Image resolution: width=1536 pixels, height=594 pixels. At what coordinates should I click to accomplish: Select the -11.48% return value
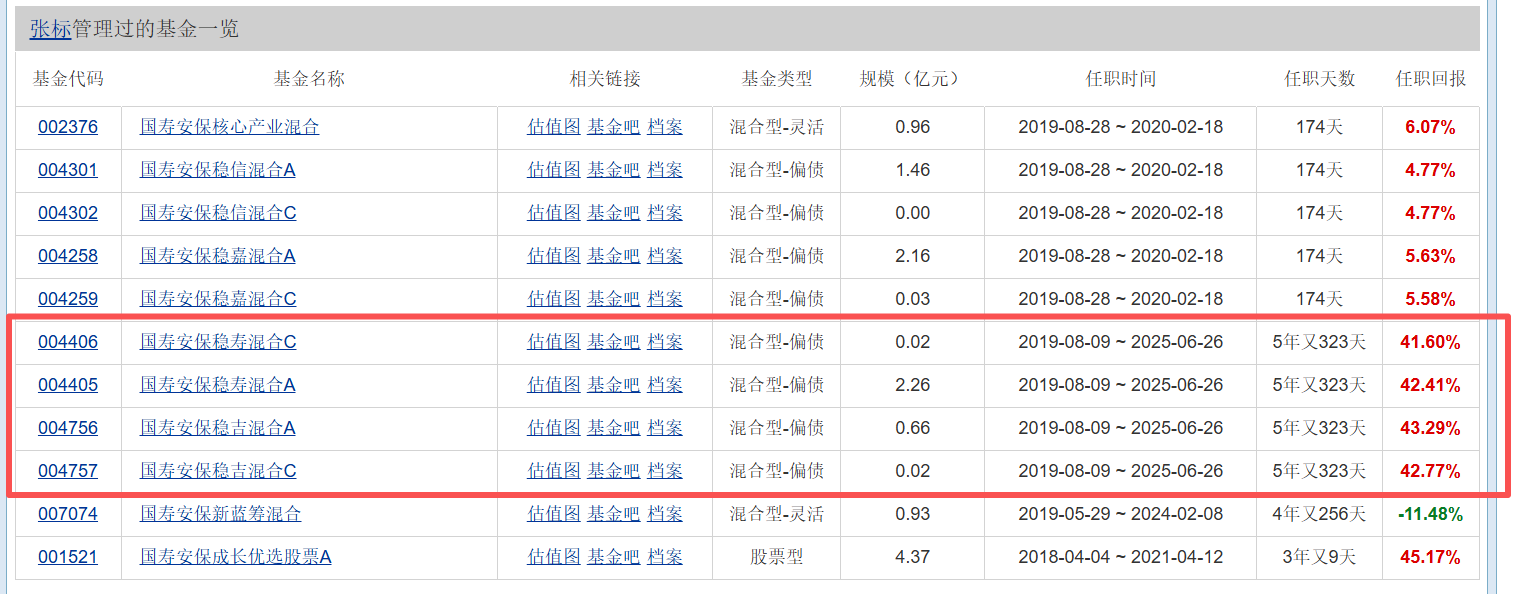pos(1430,514)
